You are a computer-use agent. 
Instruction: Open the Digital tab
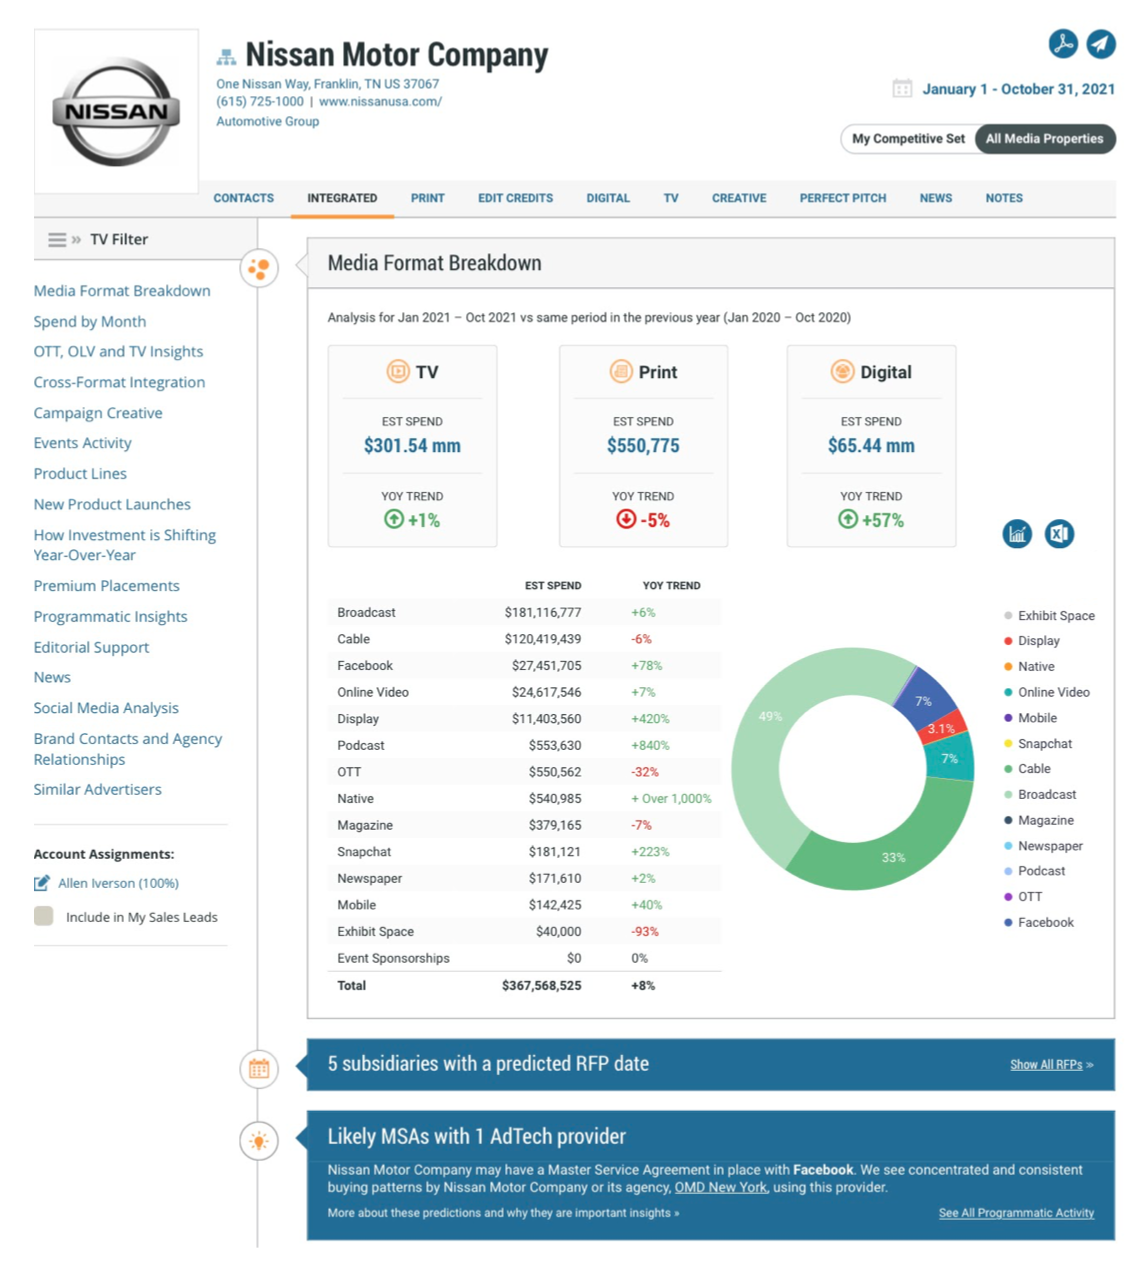click(608, 198)
